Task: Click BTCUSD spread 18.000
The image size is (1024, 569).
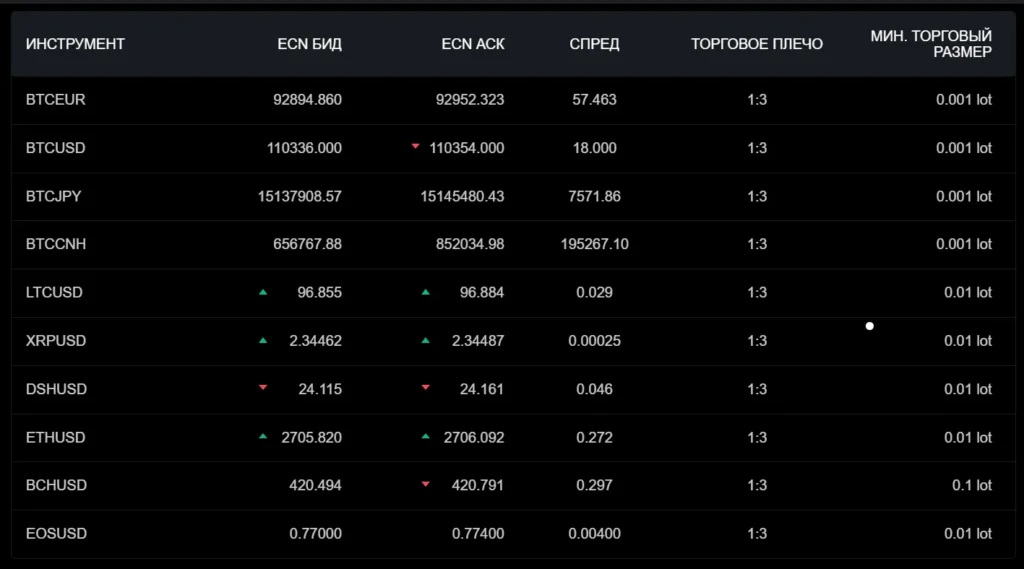Action: pos(594,148)
